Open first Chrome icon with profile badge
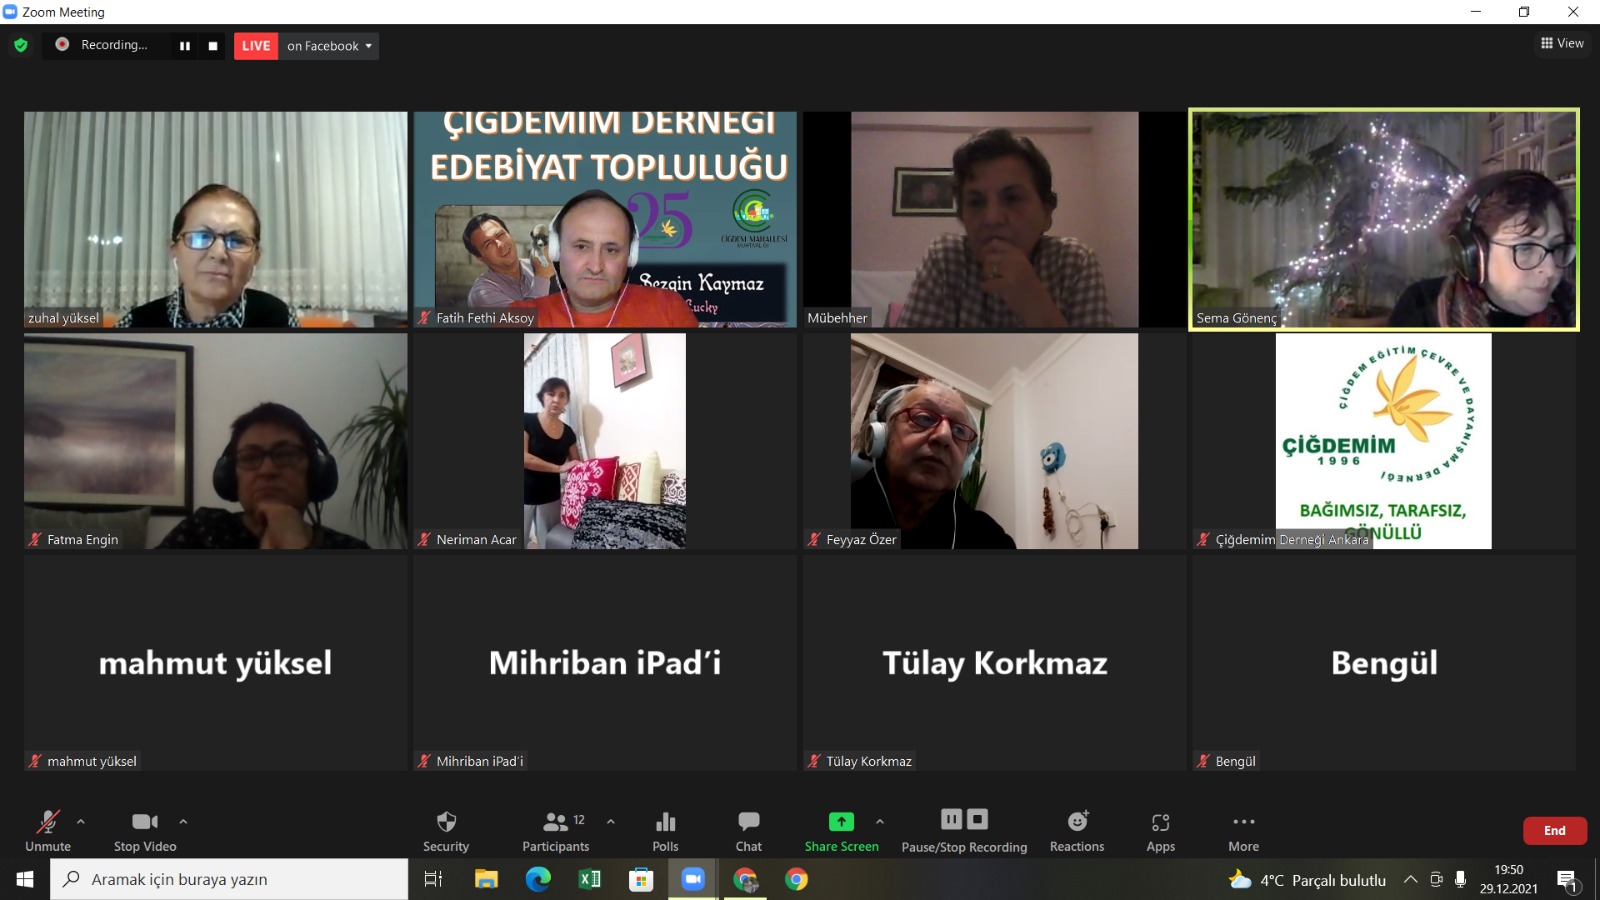 pyautogui.click(x=745, y=879)
